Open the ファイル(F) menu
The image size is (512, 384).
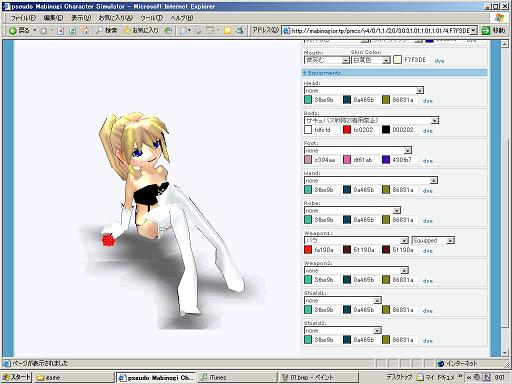pos(23,18)
